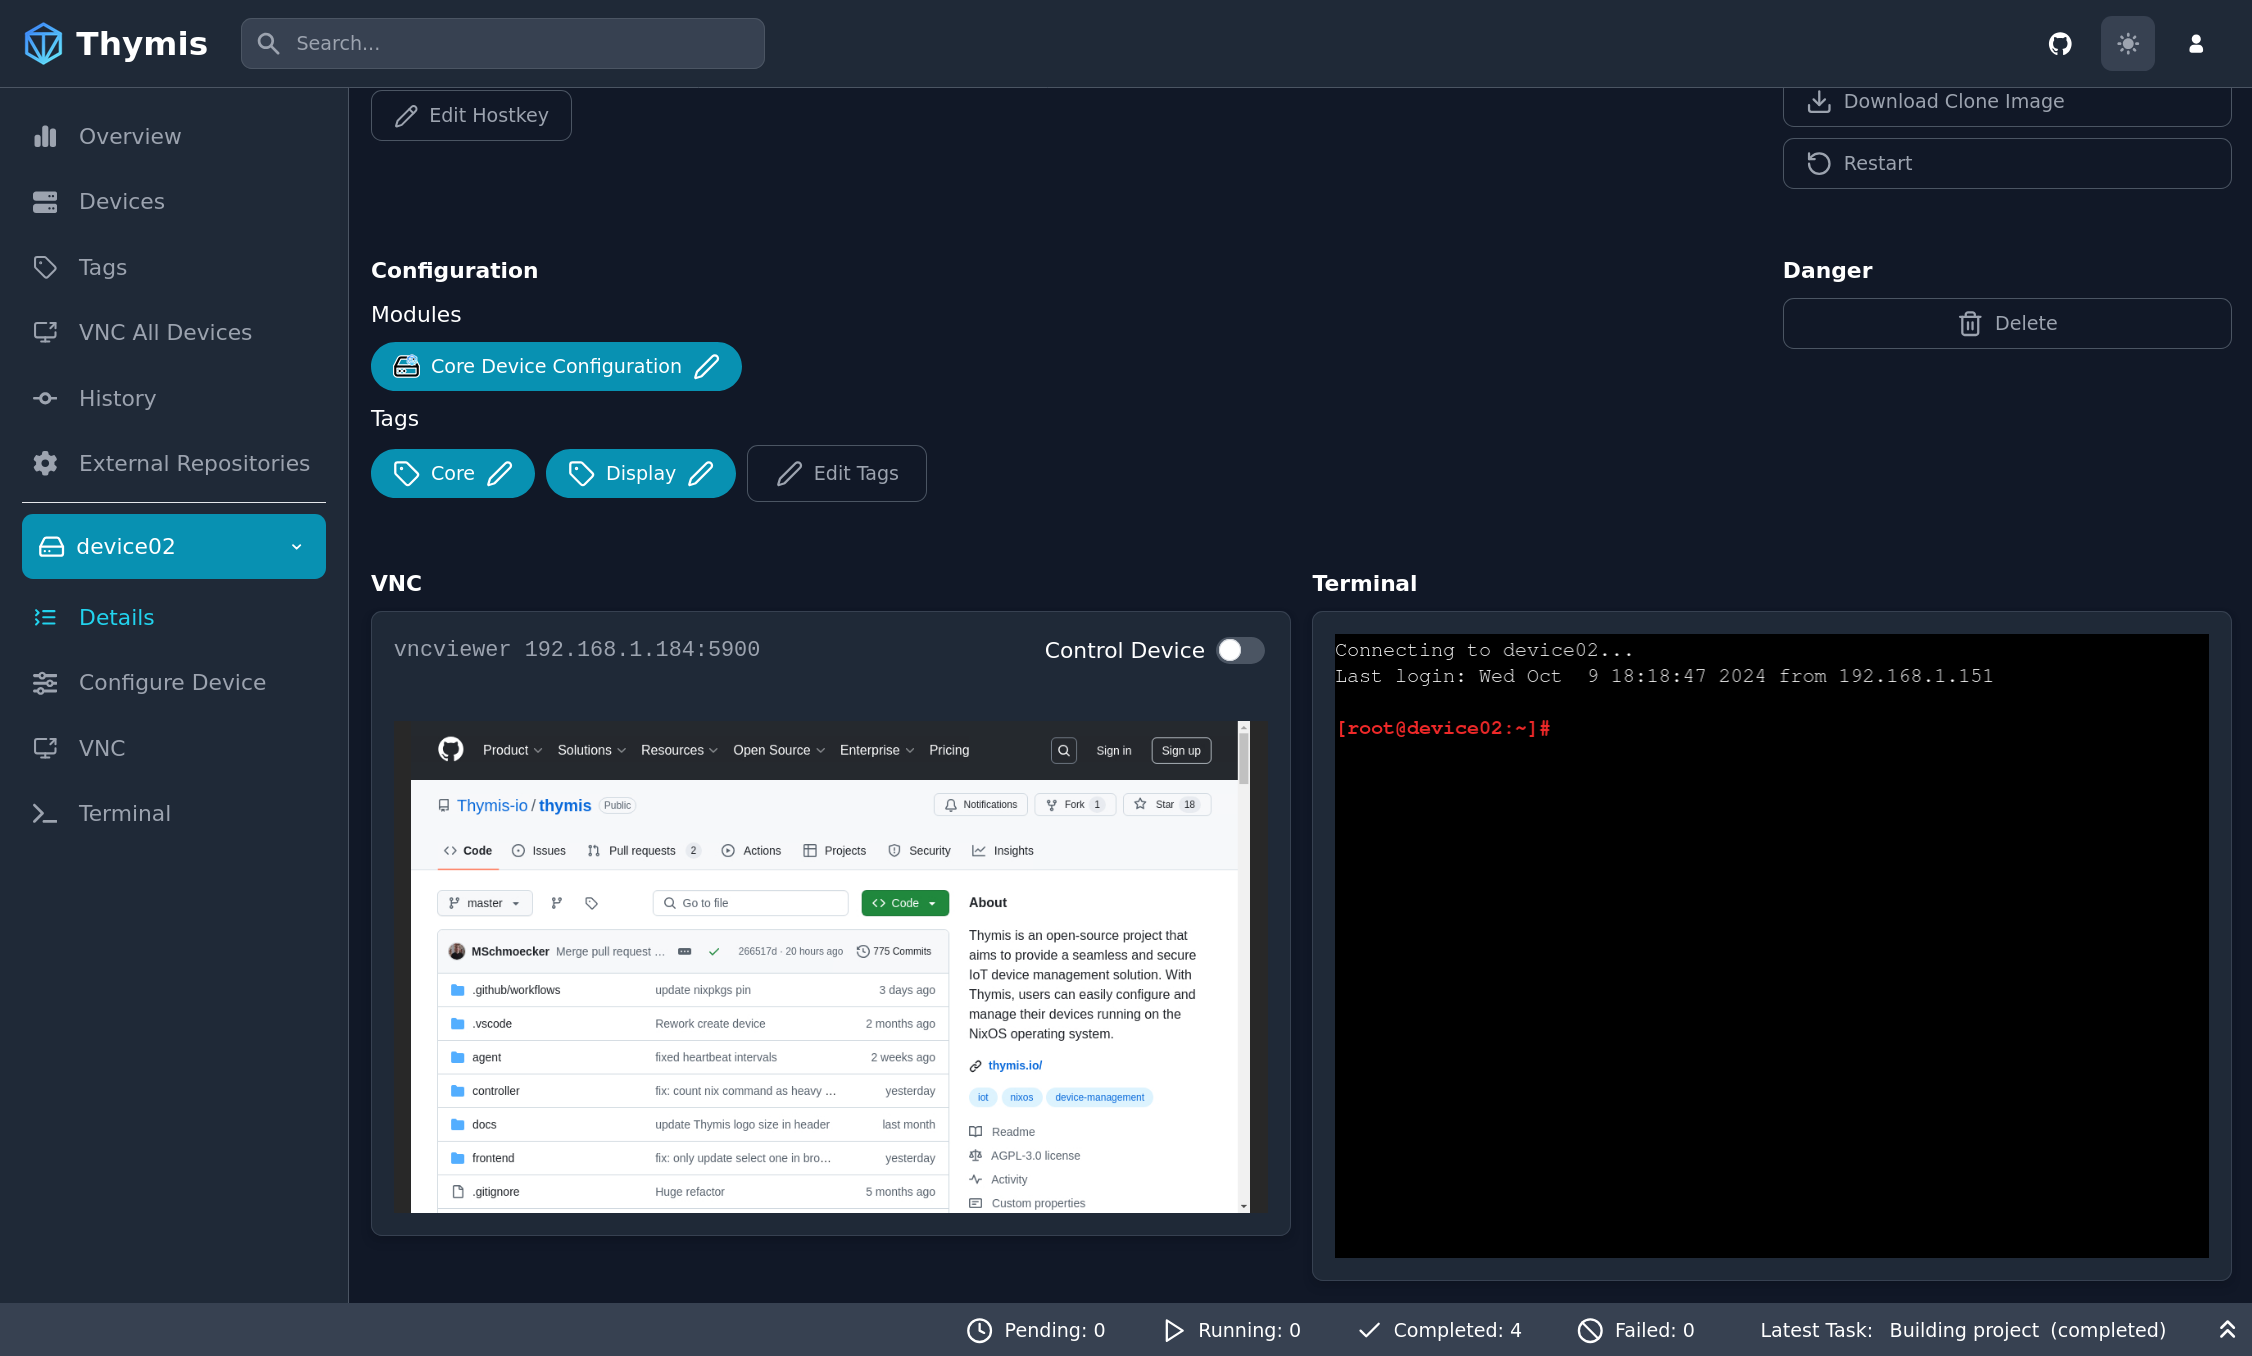Click the search input field

(503, 43)
